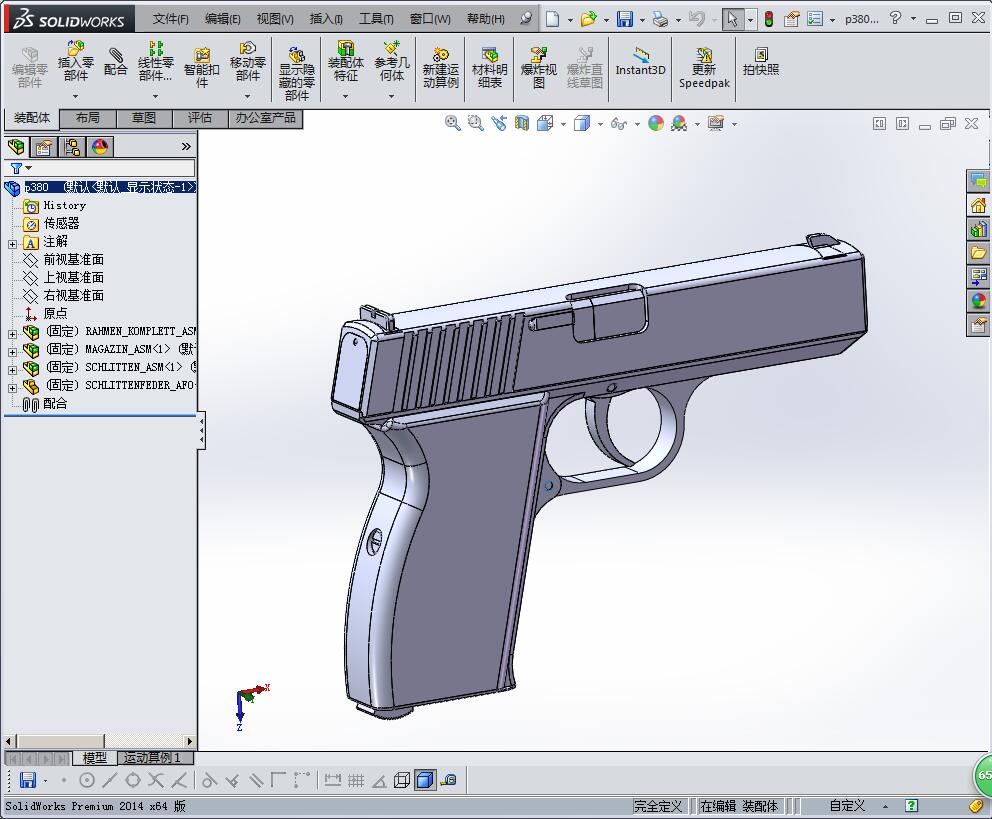The image size is (992, 819).
Task: Toggle the grid display icon in bottom toolbar
Action: tap(356, 780)
